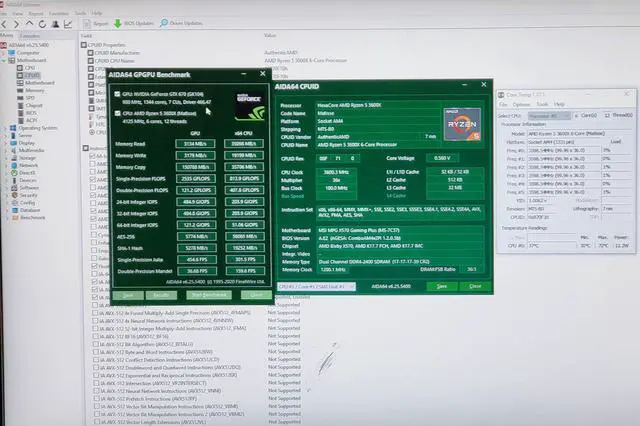Click Save in the GPGPU Benchmark window
Screen dimensions: 640x426
(128, 295)
